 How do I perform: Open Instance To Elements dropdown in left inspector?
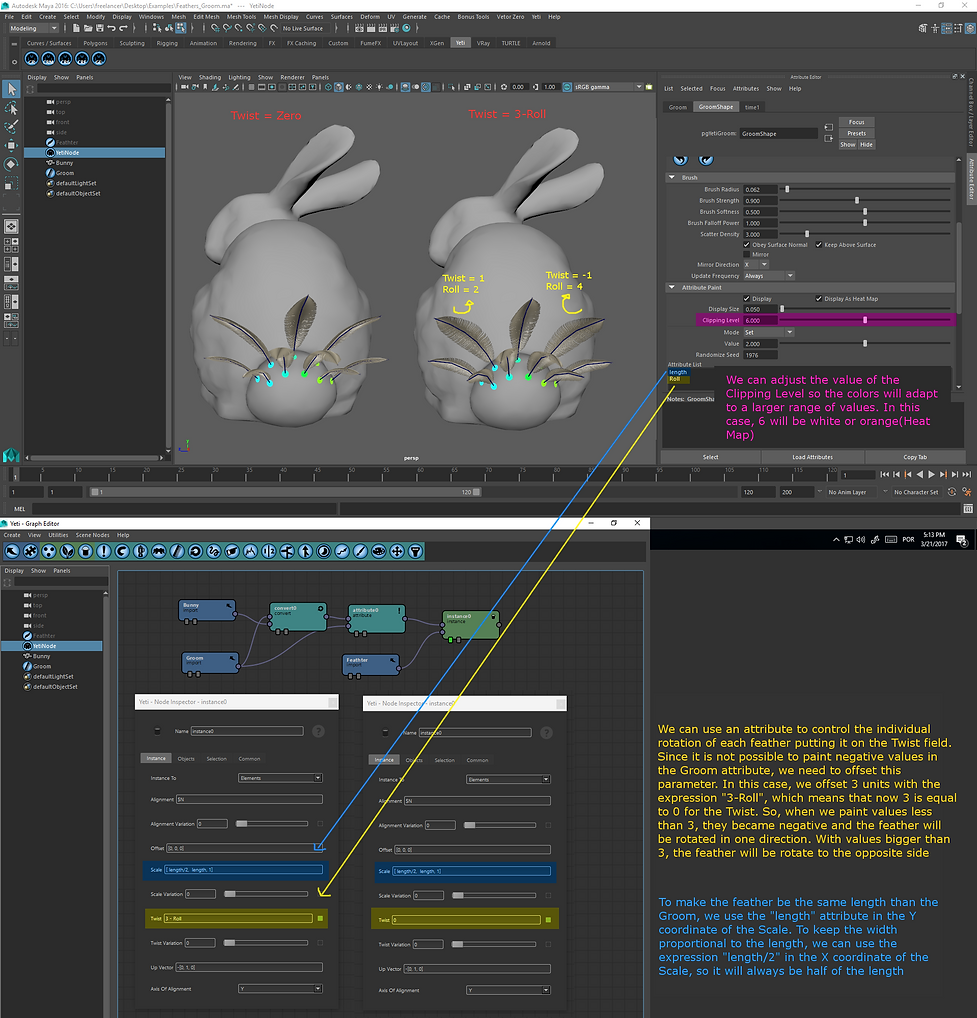click(x=280, y=778)
